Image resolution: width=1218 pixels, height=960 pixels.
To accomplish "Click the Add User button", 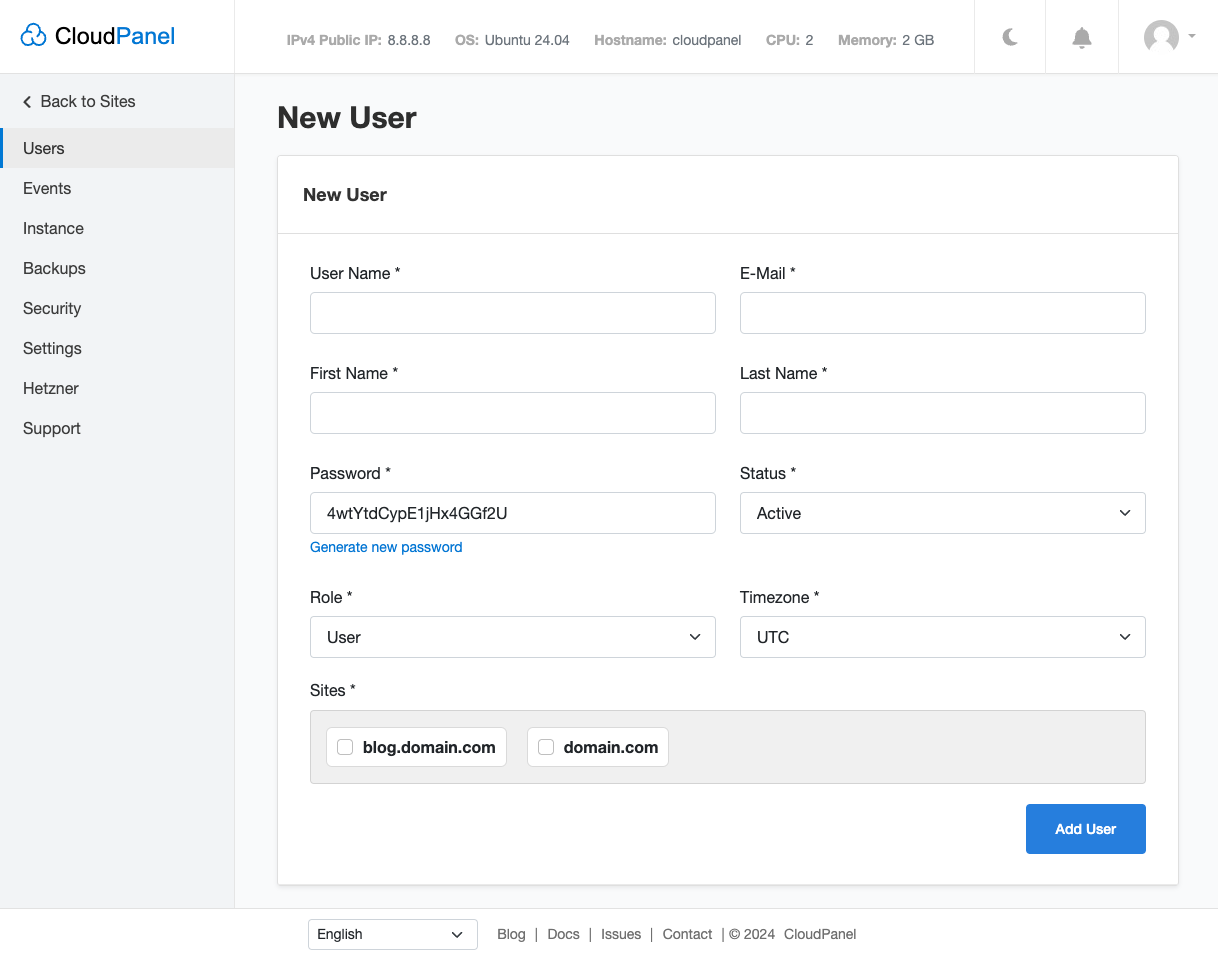I will point(1085,829).
